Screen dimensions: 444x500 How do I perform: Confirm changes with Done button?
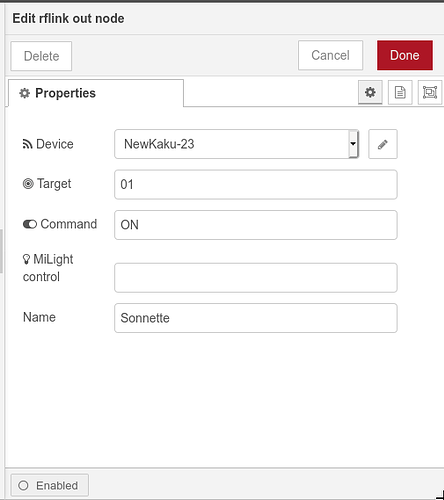[405, 55]
